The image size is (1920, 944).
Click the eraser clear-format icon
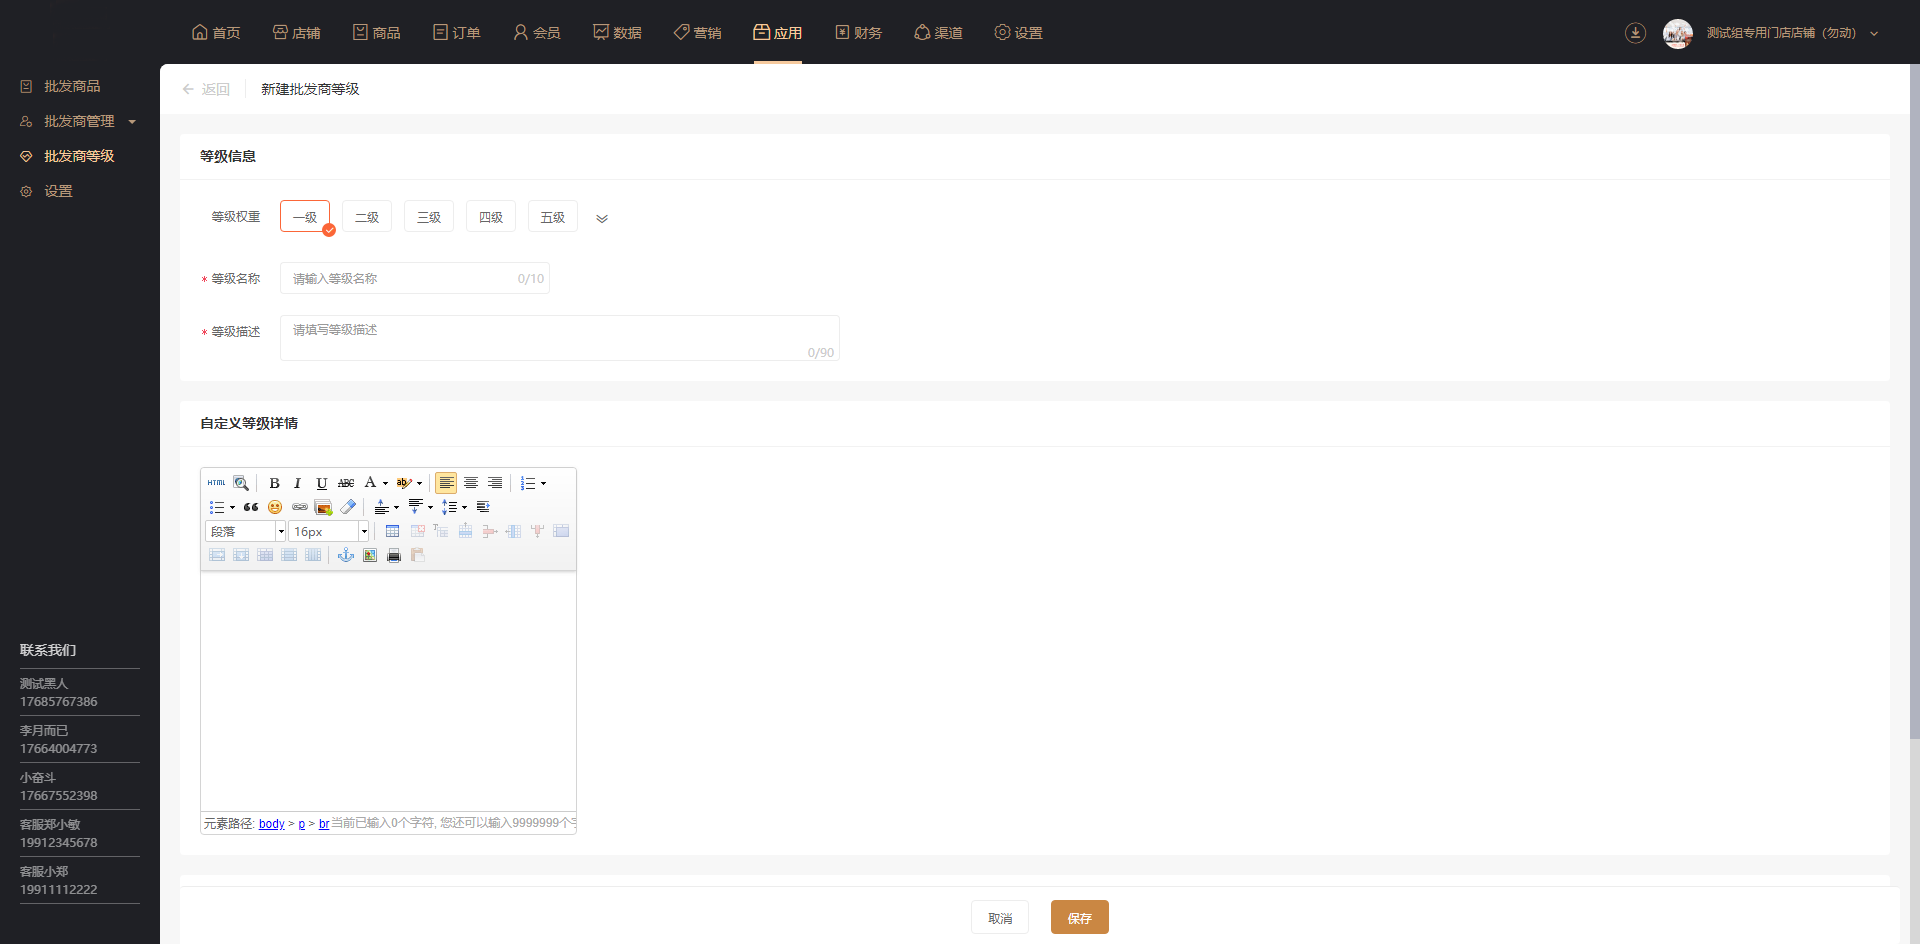coord(348,507)
